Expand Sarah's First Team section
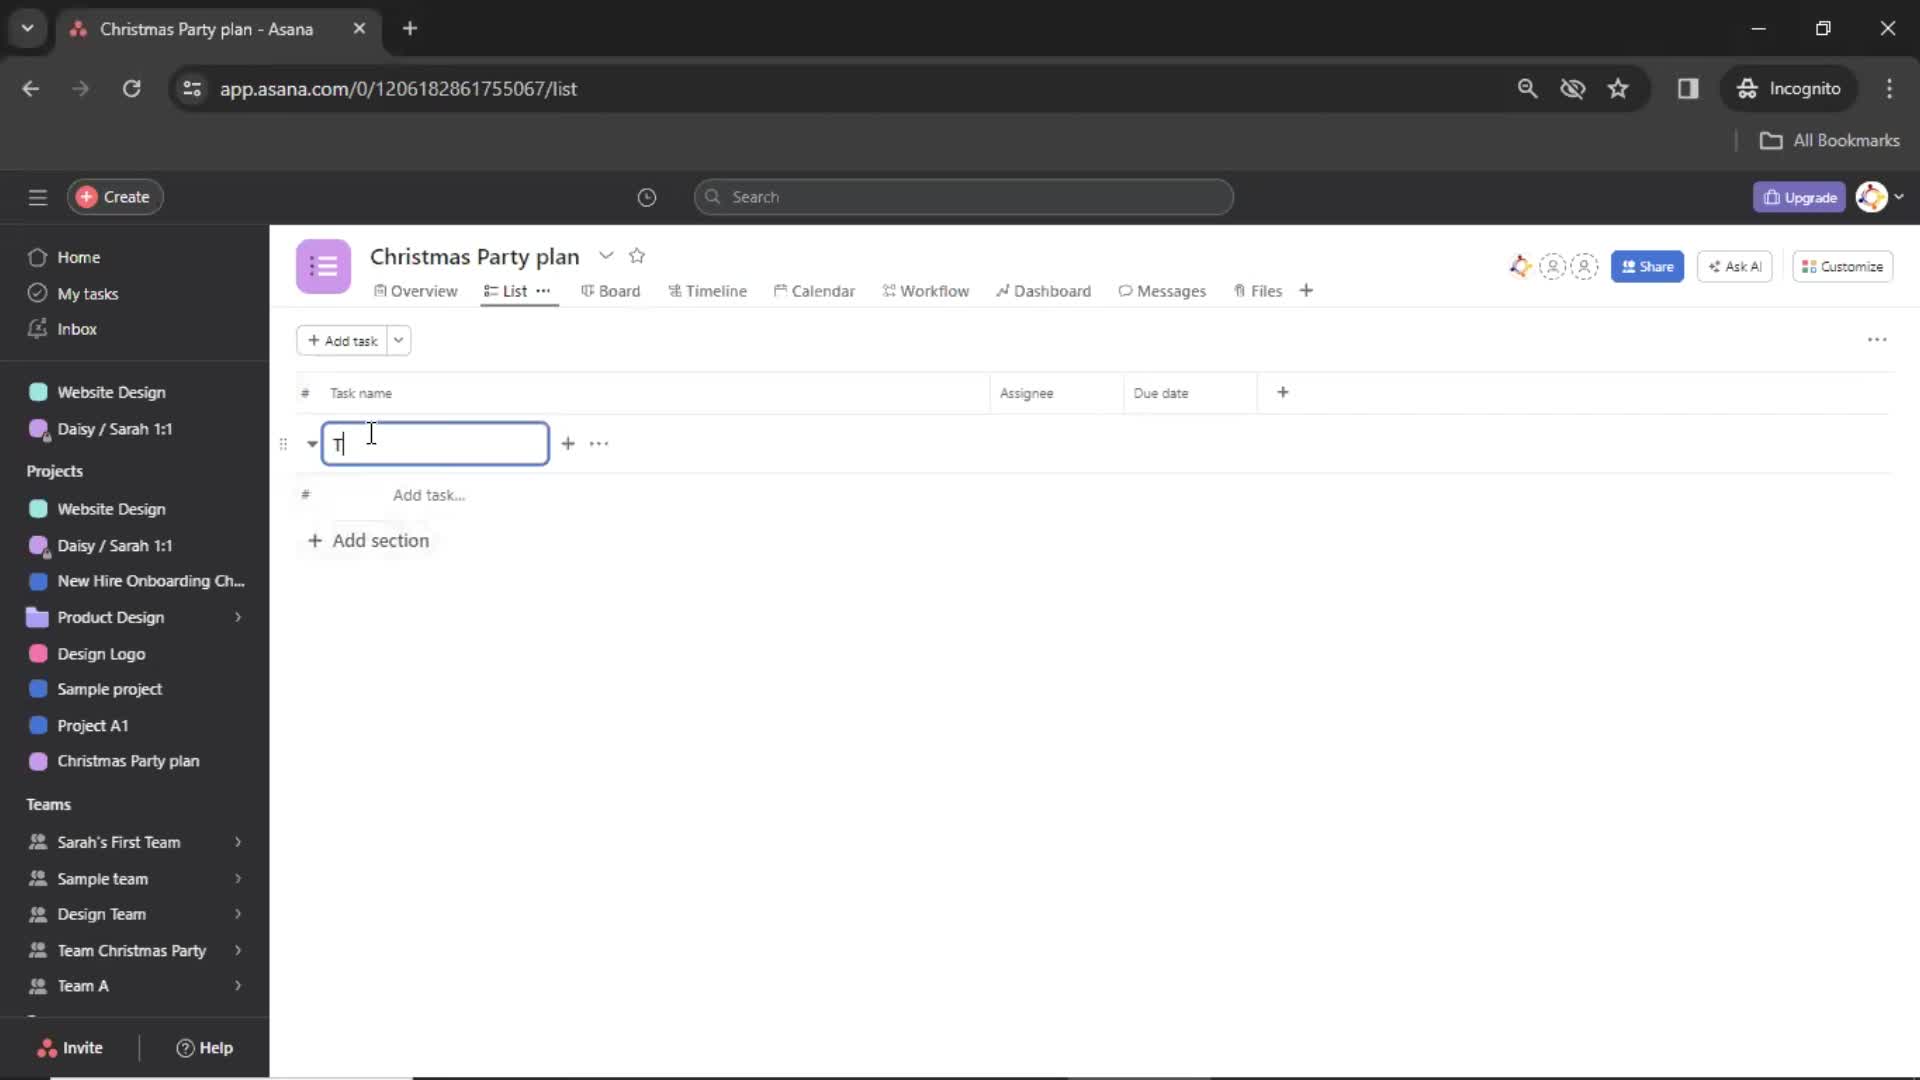This screenshot has height=1080, width=1920. pos(237,841)
